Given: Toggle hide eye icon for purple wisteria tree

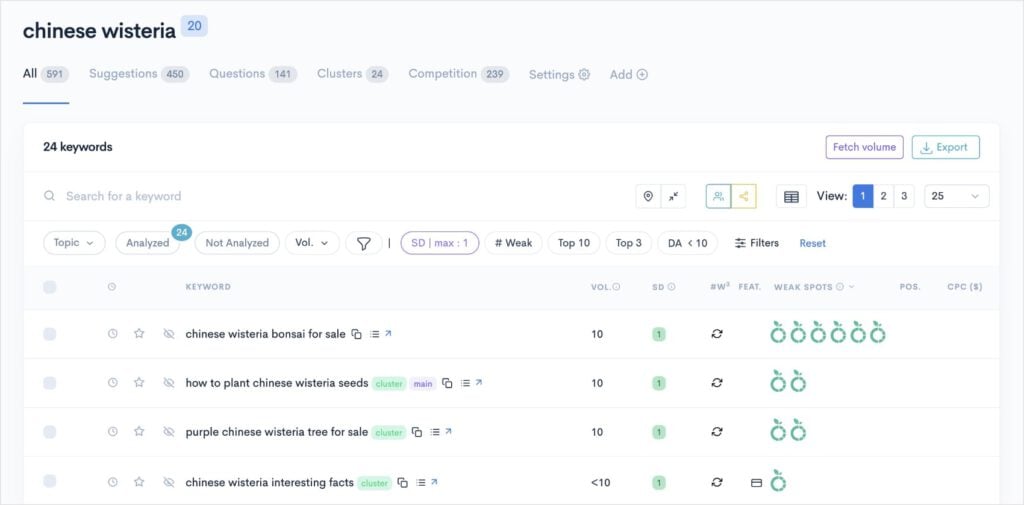Looking at the screenshot, I should 168,432.
